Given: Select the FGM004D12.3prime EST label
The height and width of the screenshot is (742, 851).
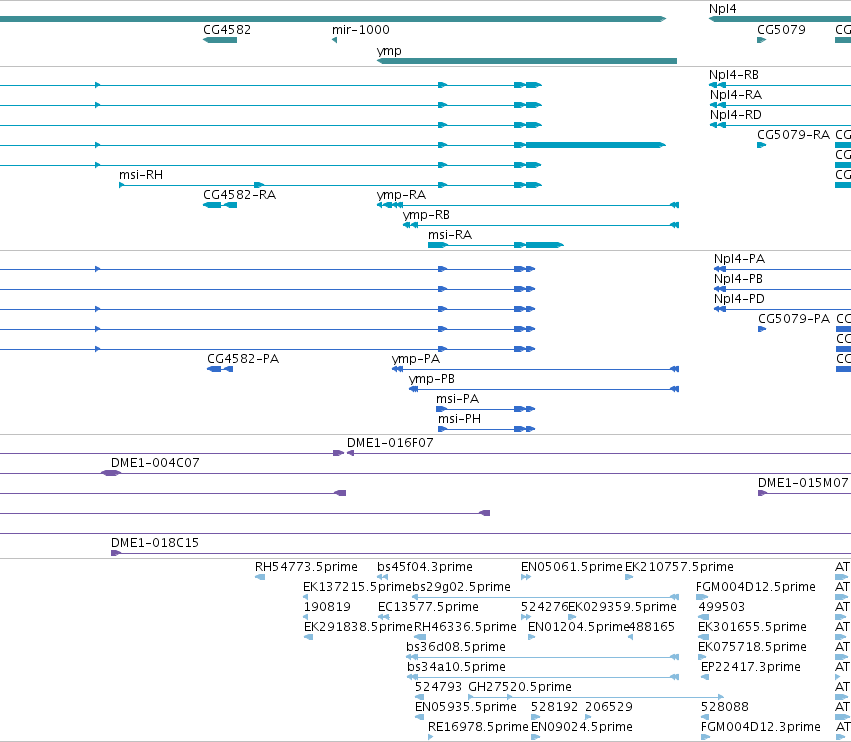Looking at the screenshot, I should coord(761,727).
